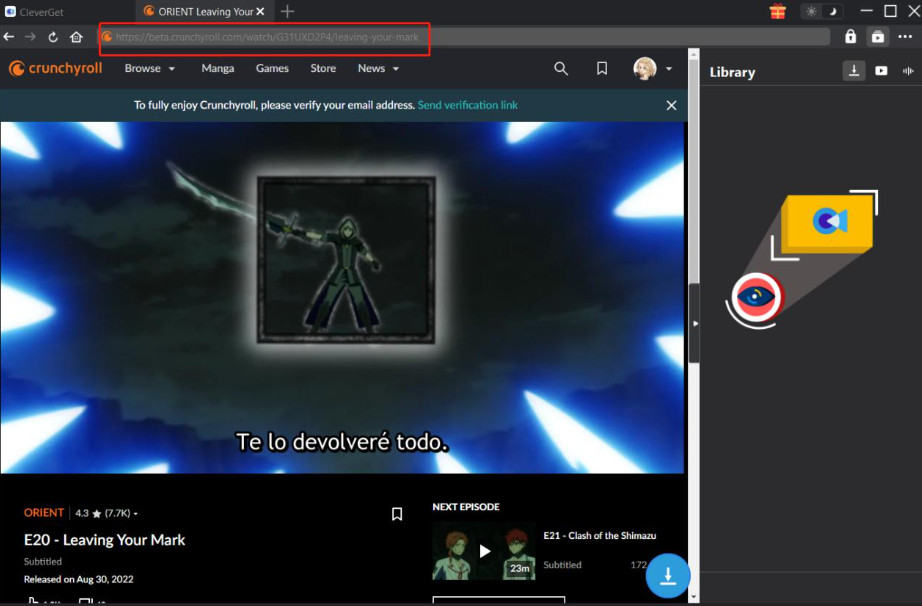
Task: Switch to the light mode sun toggle
Action: [810, 11]
